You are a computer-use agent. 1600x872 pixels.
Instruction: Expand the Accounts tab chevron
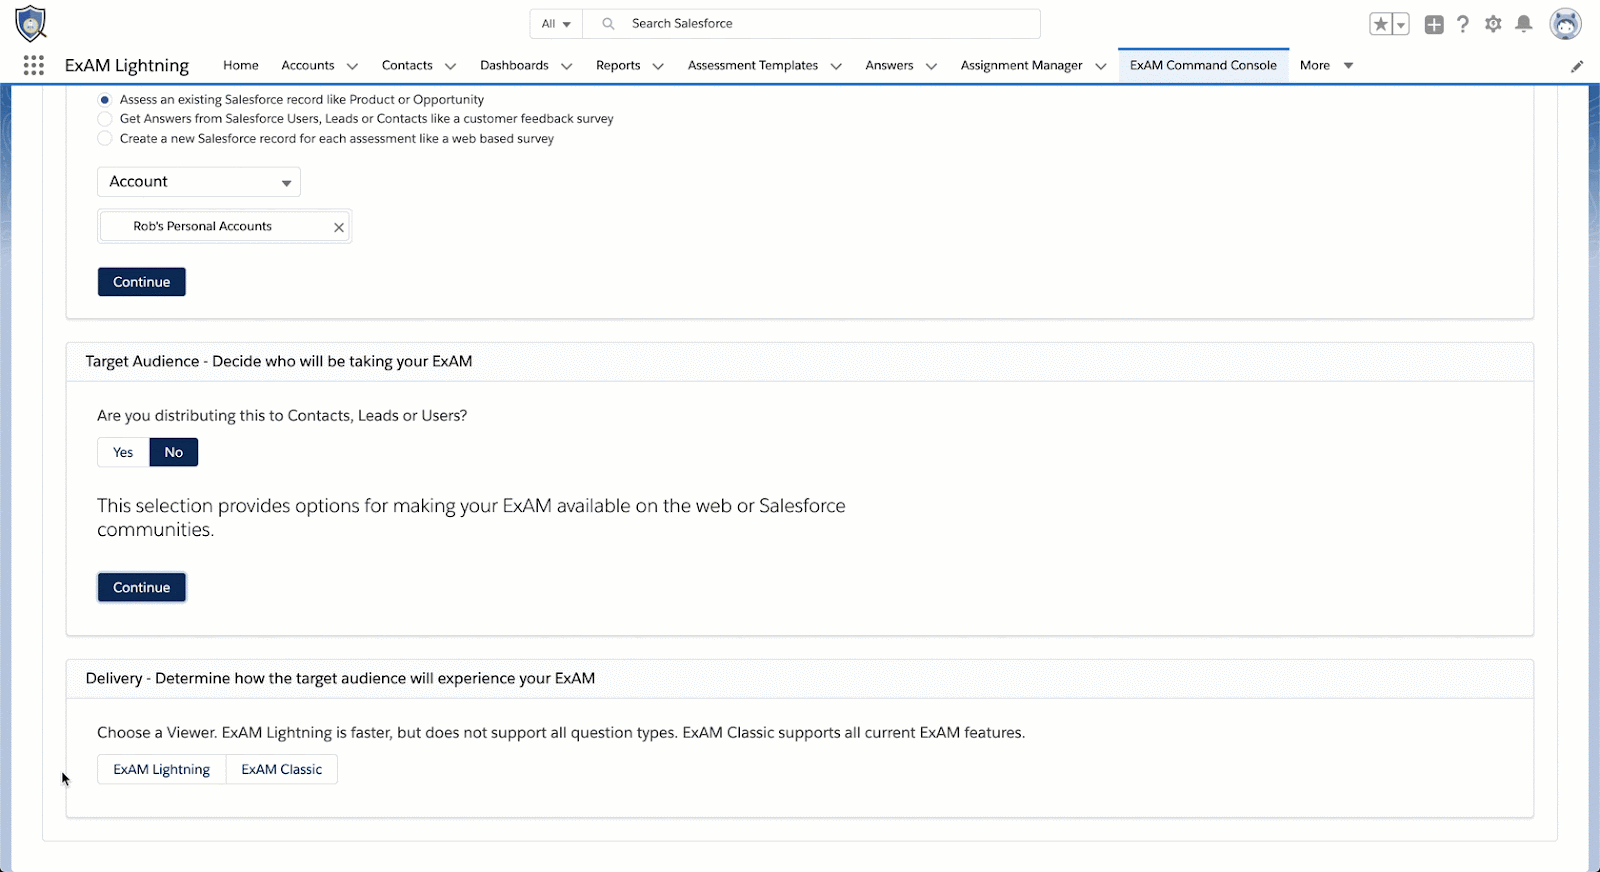[x=352, y=66]
